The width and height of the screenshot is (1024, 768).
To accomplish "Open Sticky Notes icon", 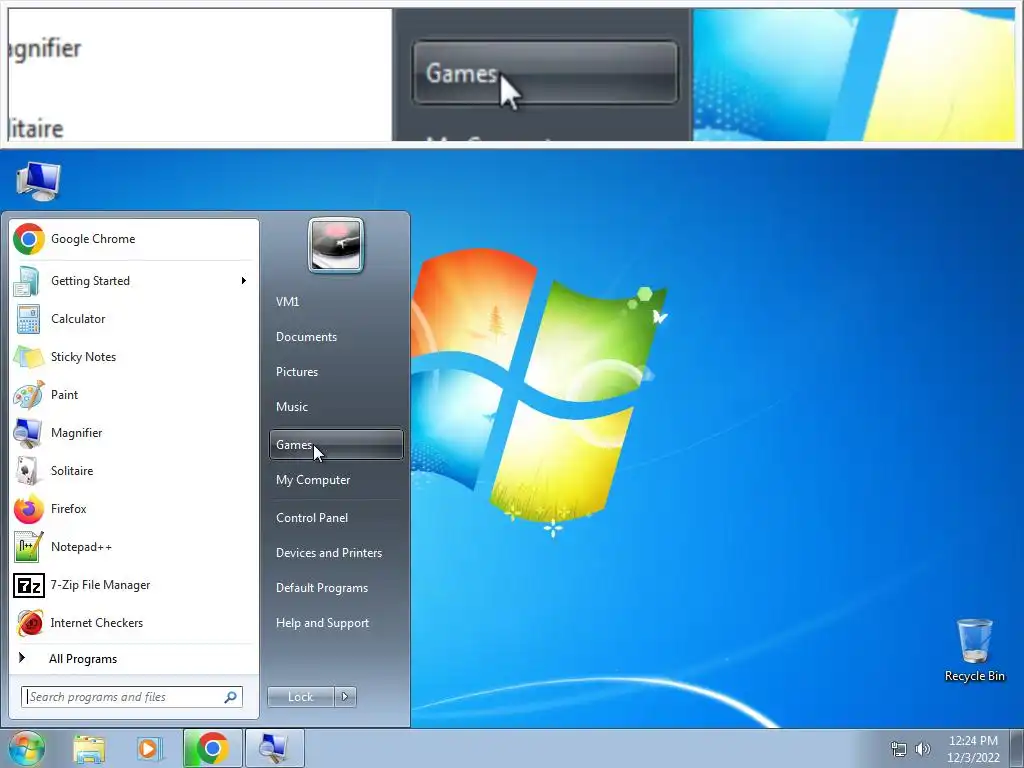I will 27,357.
